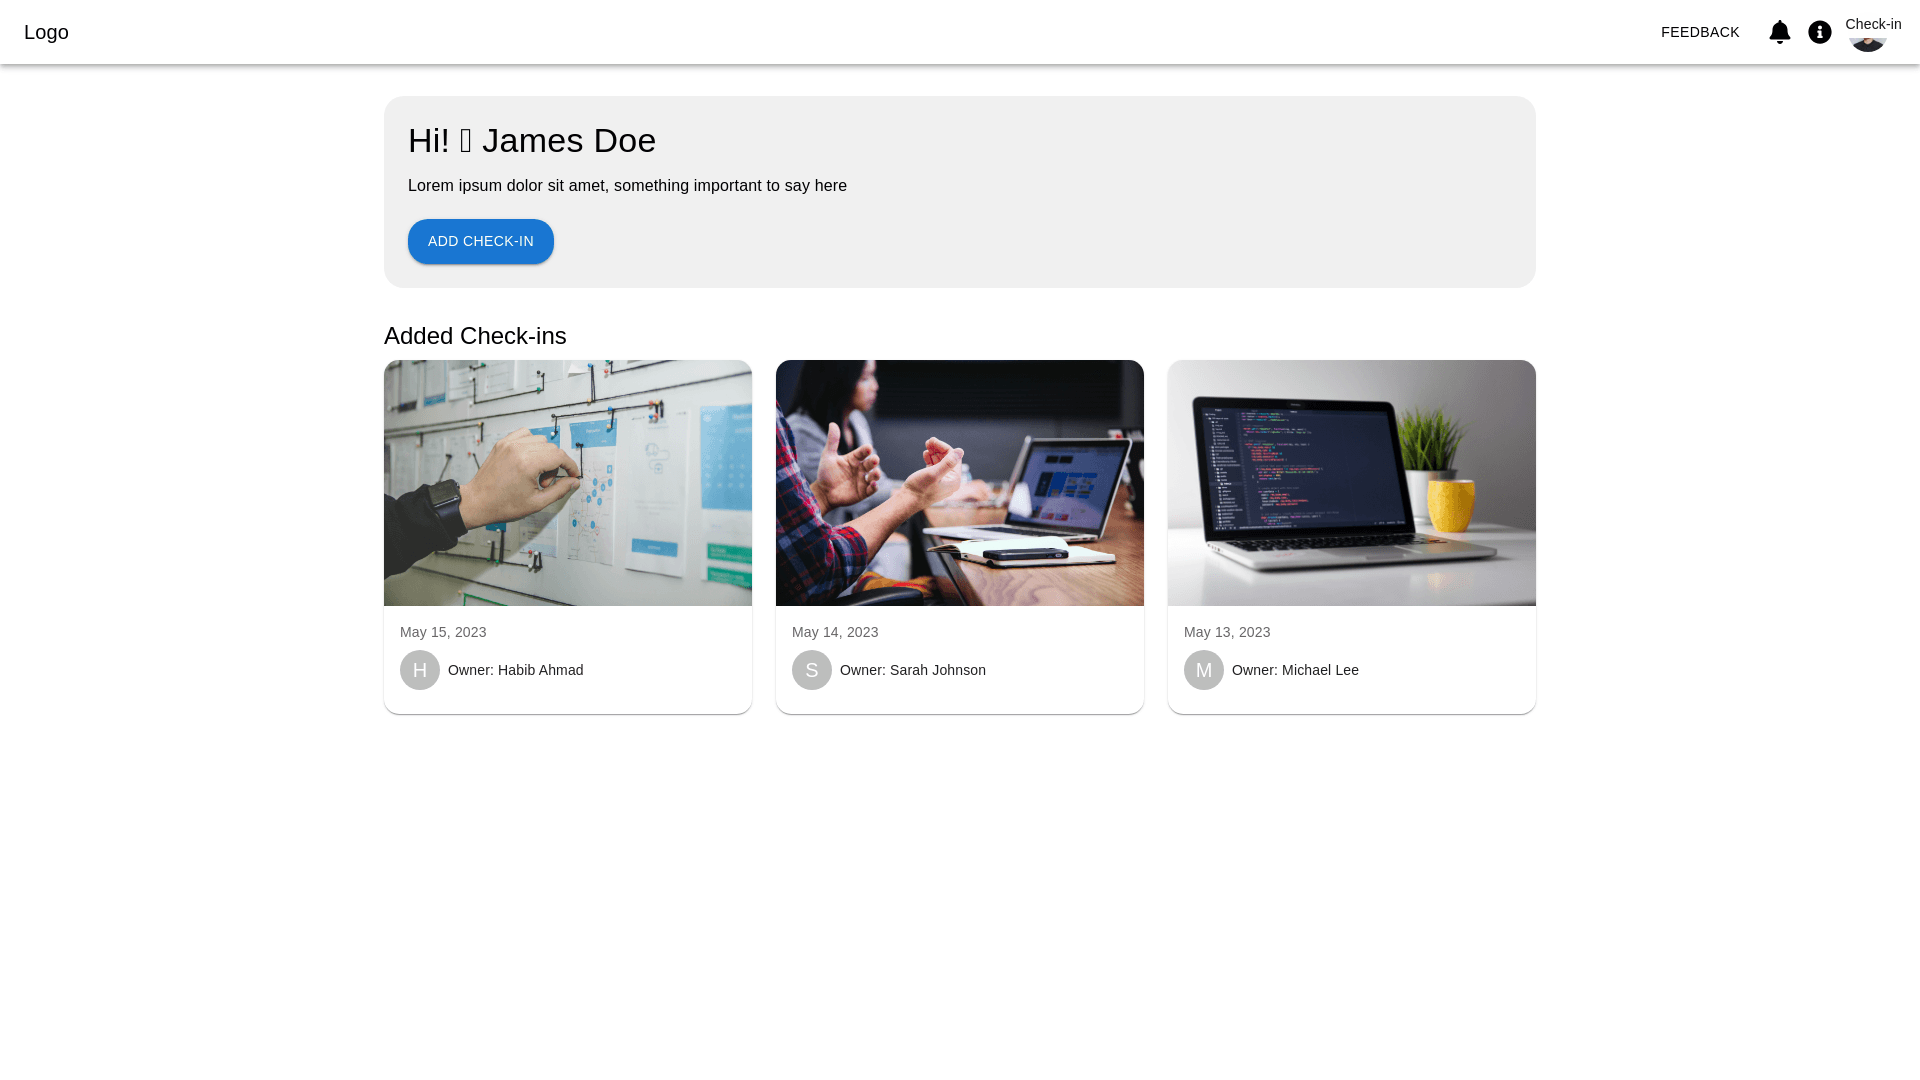
Task: Click Owner: Habib Ahmad label
Action: (515, 670)
